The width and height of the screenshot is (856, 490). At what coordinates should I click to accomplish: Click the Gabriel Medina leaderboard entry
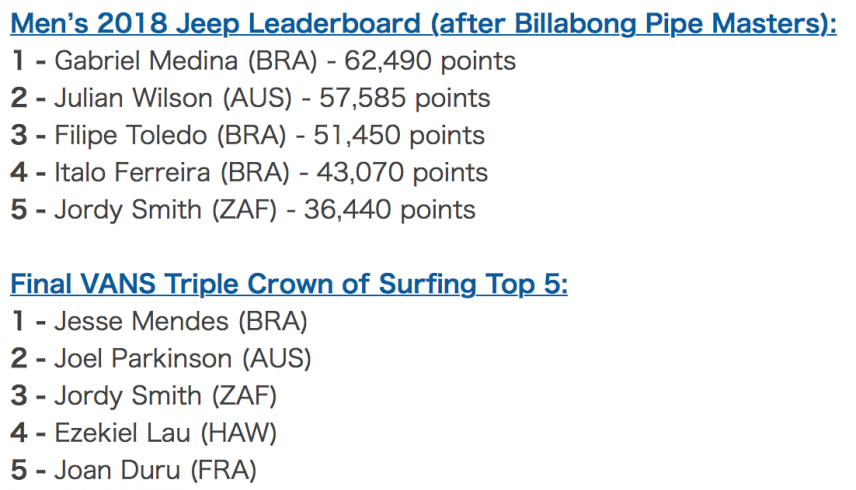[263, 61]
